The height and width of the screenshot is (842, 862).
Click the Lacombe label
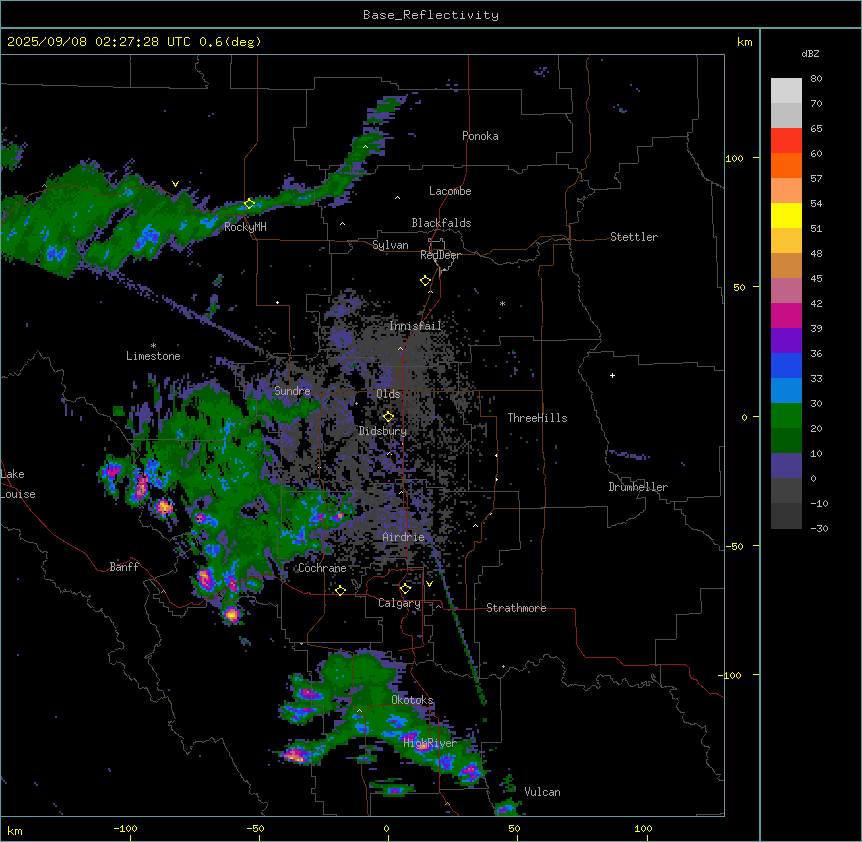click(450, 191)
